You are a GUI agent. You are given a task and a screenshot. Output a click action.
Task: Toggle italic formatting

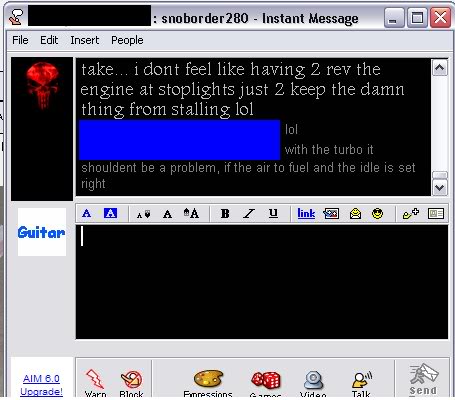click(x=249, y=214)
